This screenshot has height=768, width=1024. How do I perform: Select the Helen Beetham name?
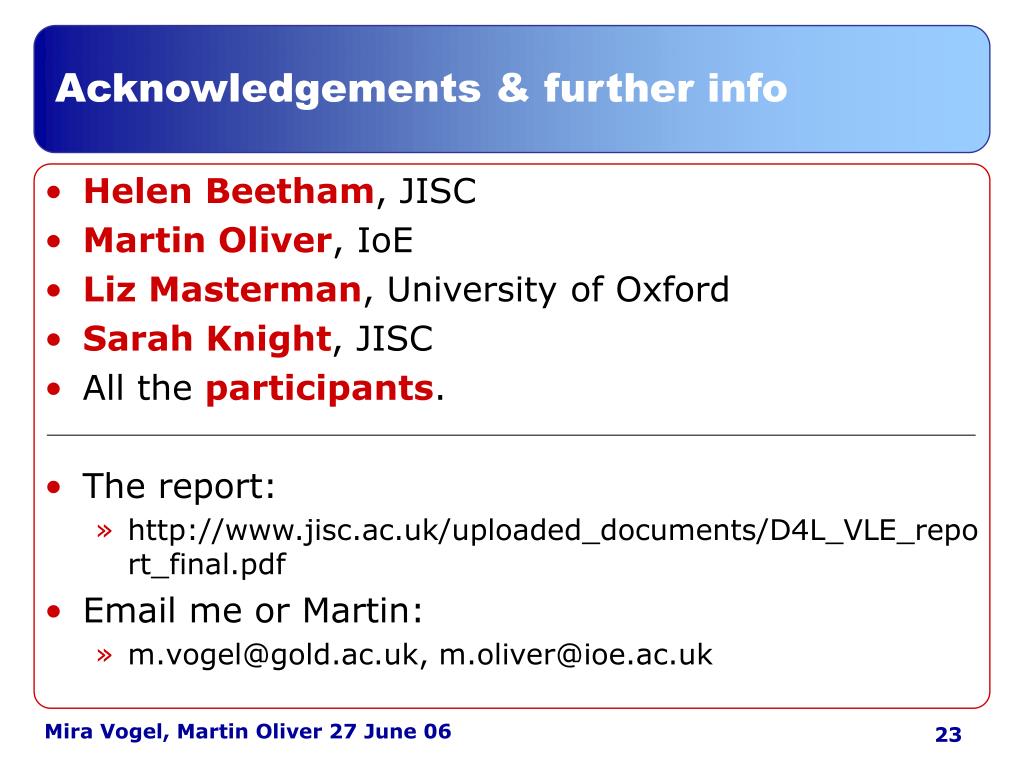(x=229, y=191)
